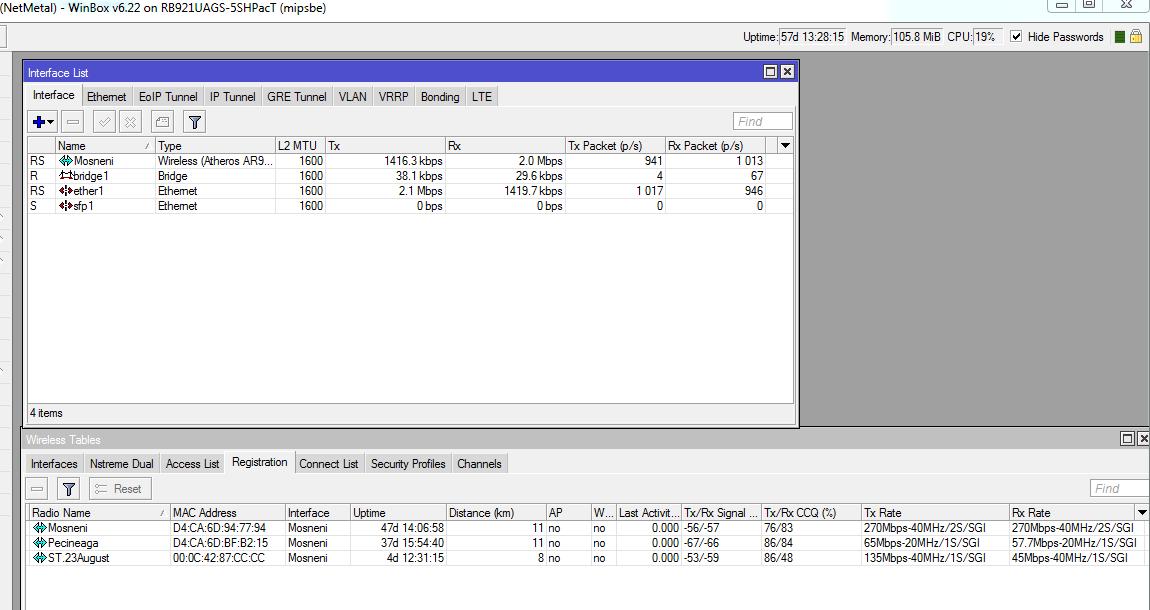Click the comment button in Interface List toolbar
The image size is (1150, 610).
[x=163, y=122]
